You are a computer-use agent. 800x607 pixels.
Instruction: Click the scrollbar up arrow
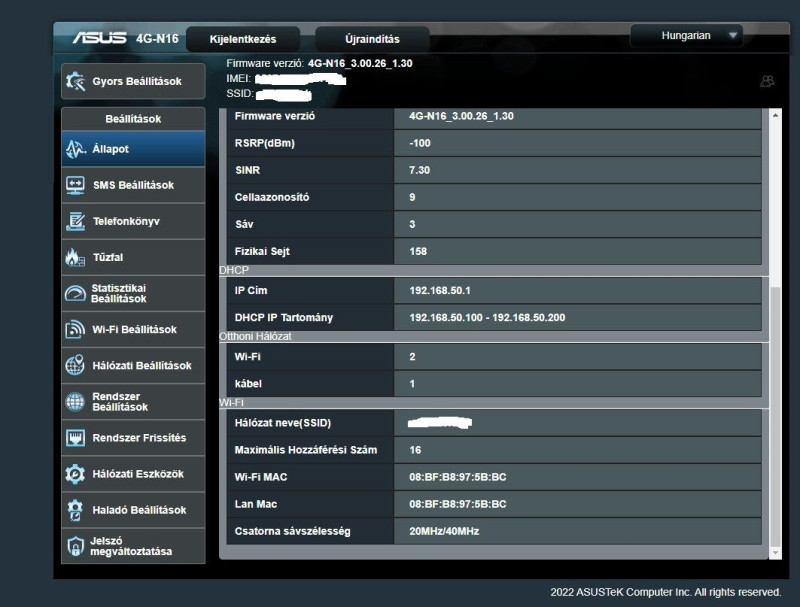tap(776, 116)
